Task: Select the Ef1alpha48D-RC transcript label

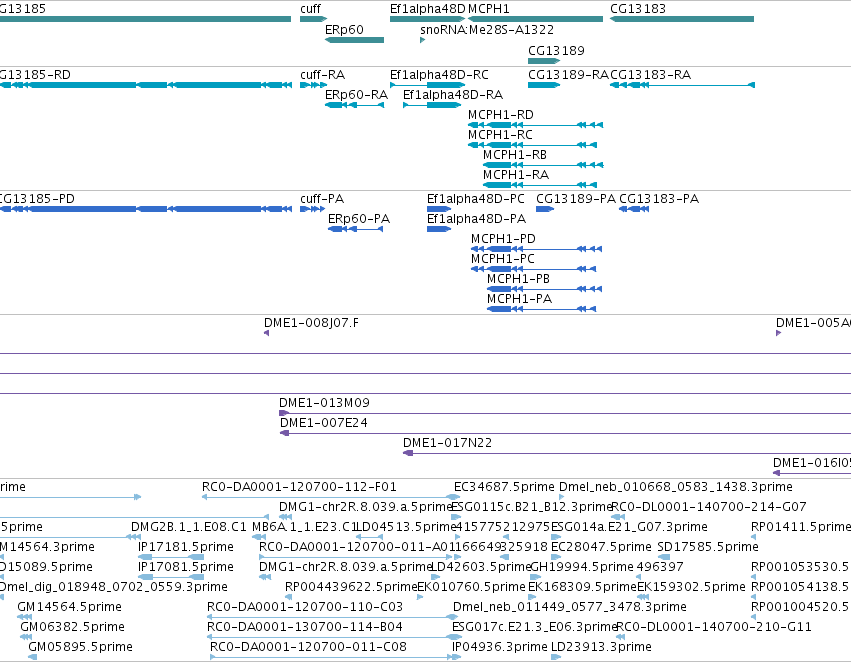Action: [x=439, y=75]
